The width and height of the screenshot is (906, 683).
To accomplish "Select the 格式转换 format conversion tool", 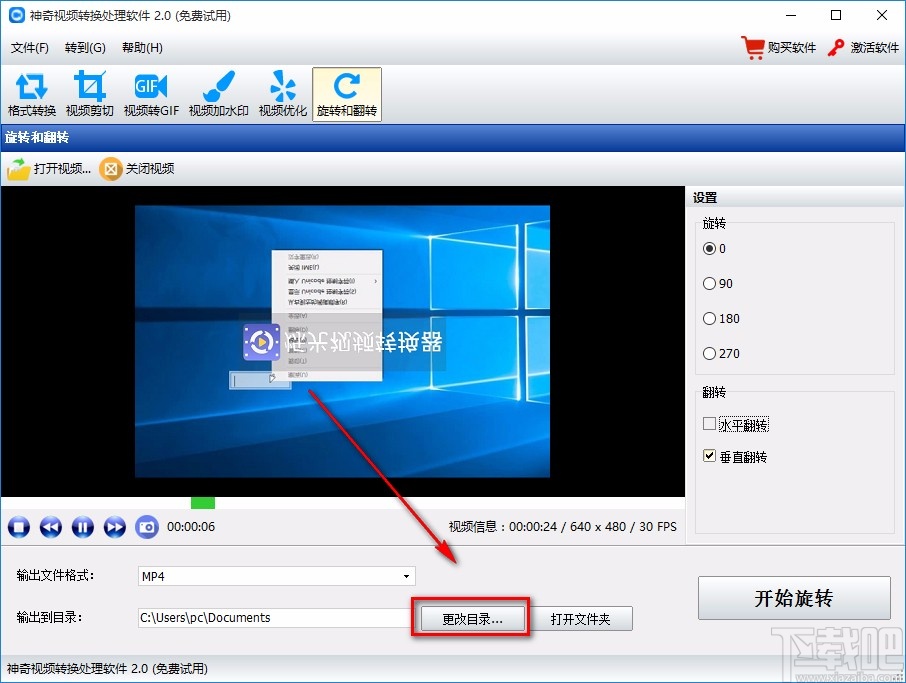I will (x=32, y=94).
